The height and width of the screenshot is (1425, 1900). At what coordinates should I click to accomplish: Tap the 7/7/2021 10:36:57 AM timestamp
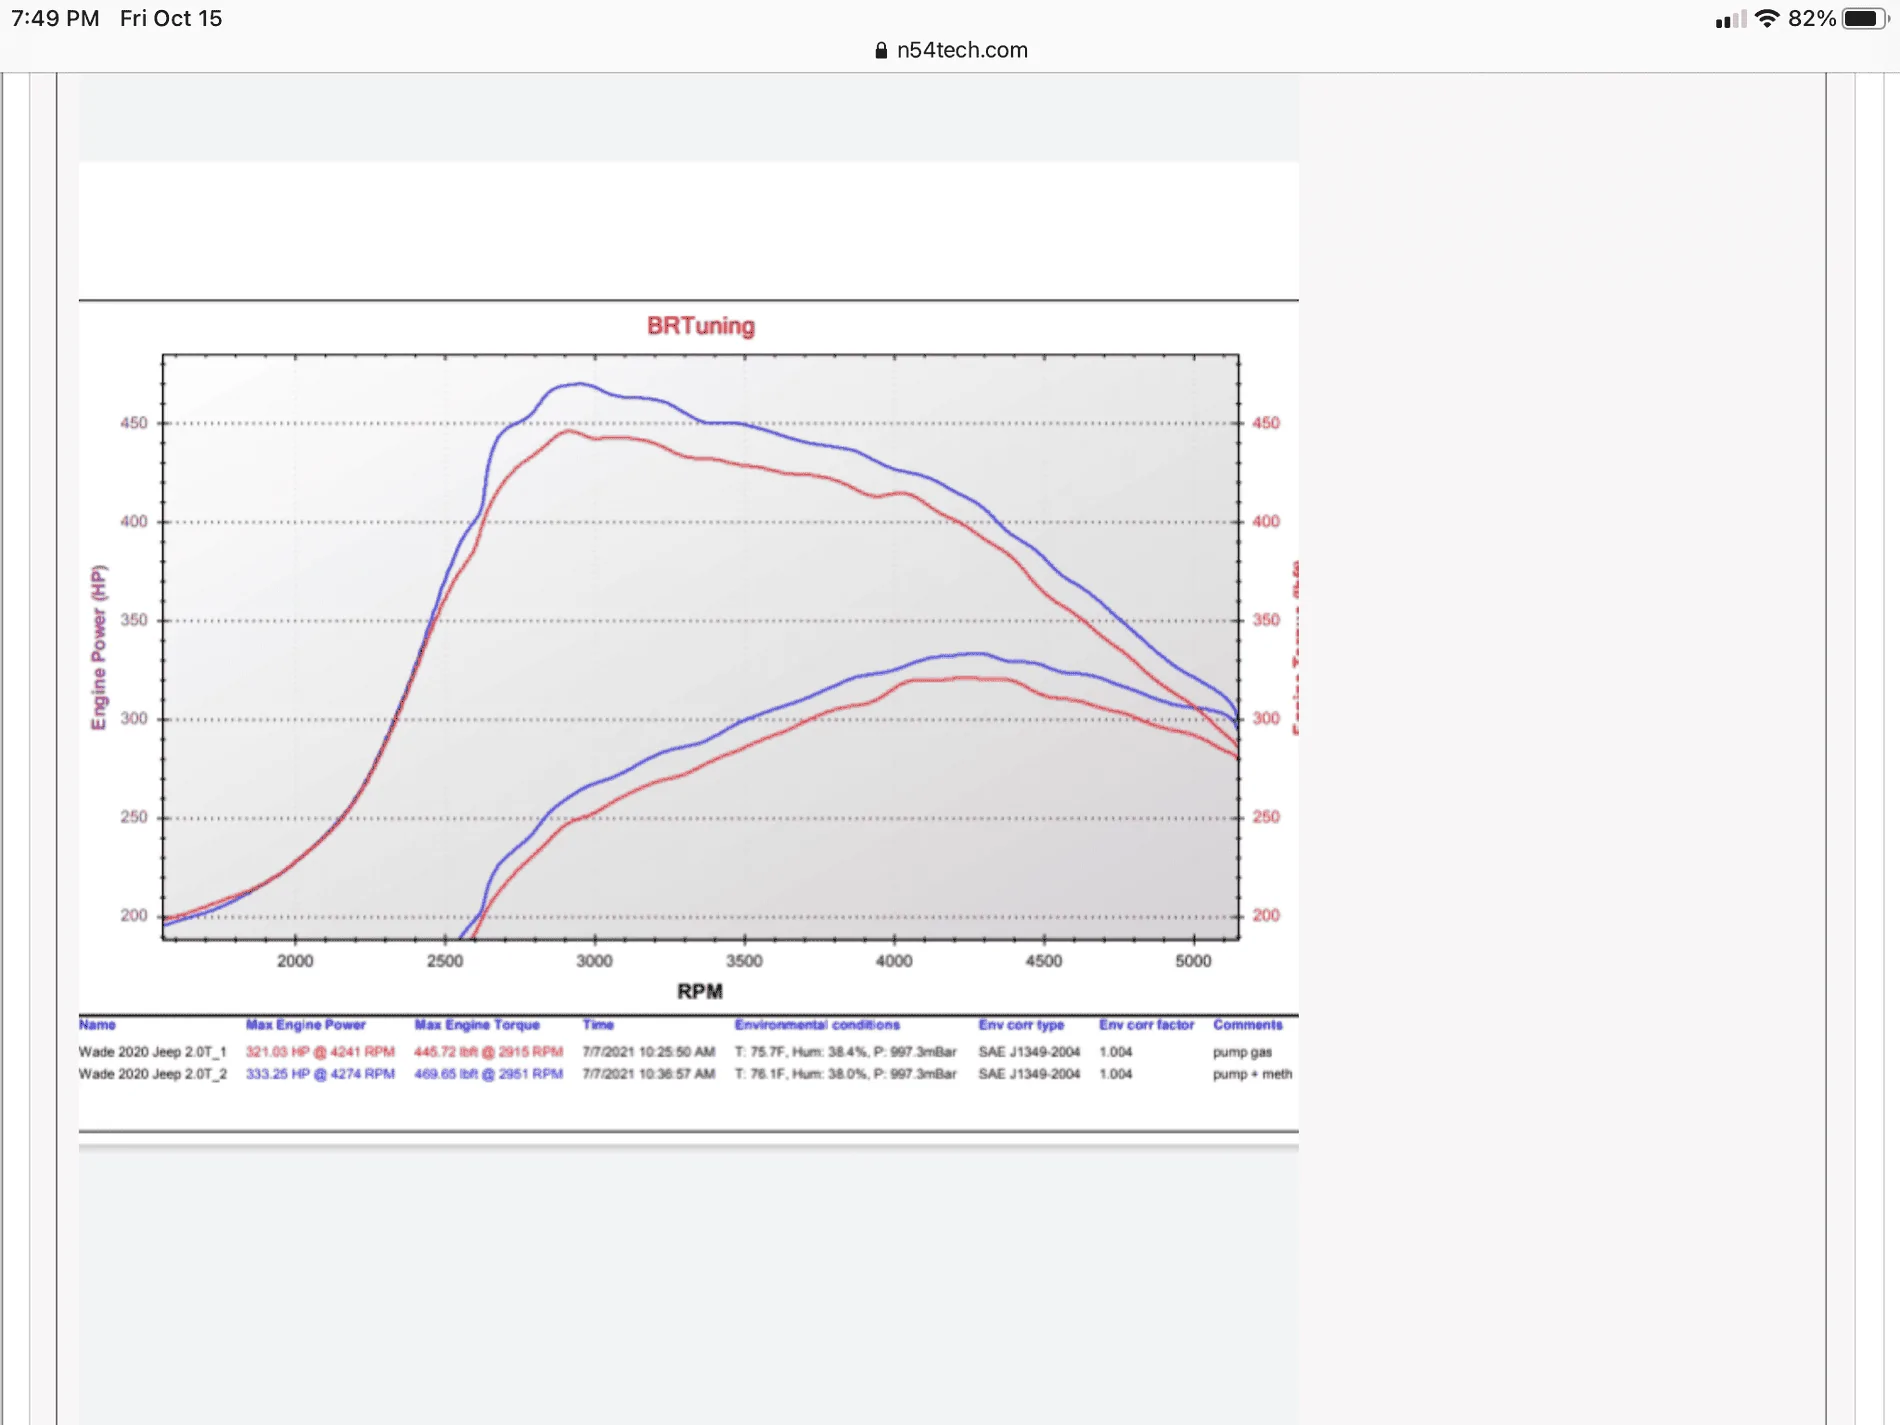point(649,1074)
